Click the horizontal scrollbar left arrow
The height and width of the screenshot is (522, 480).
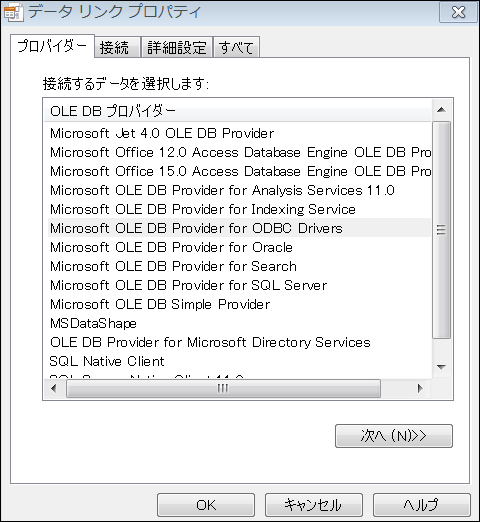pos(54,388)
